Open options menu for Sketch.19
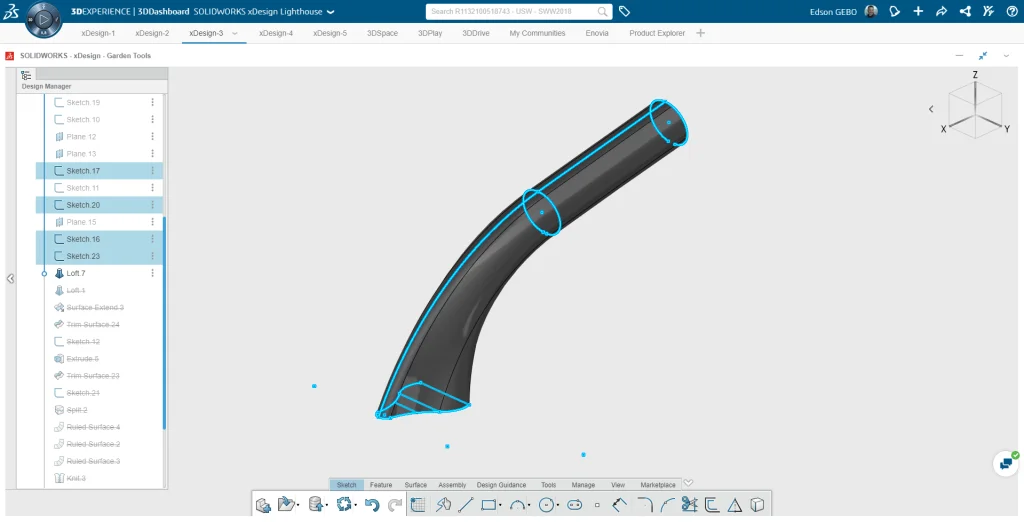The image size is (1024, 522). pyautogui.click(x=153, y=103)
